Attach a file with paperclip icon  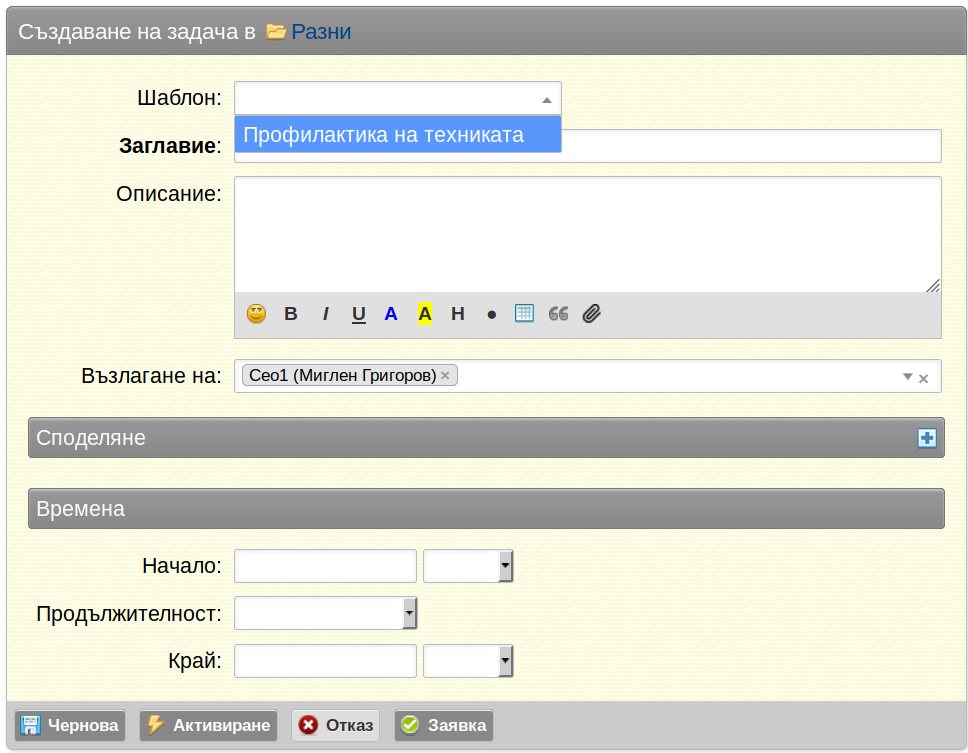pyautogui.click(x=591, y=314)
